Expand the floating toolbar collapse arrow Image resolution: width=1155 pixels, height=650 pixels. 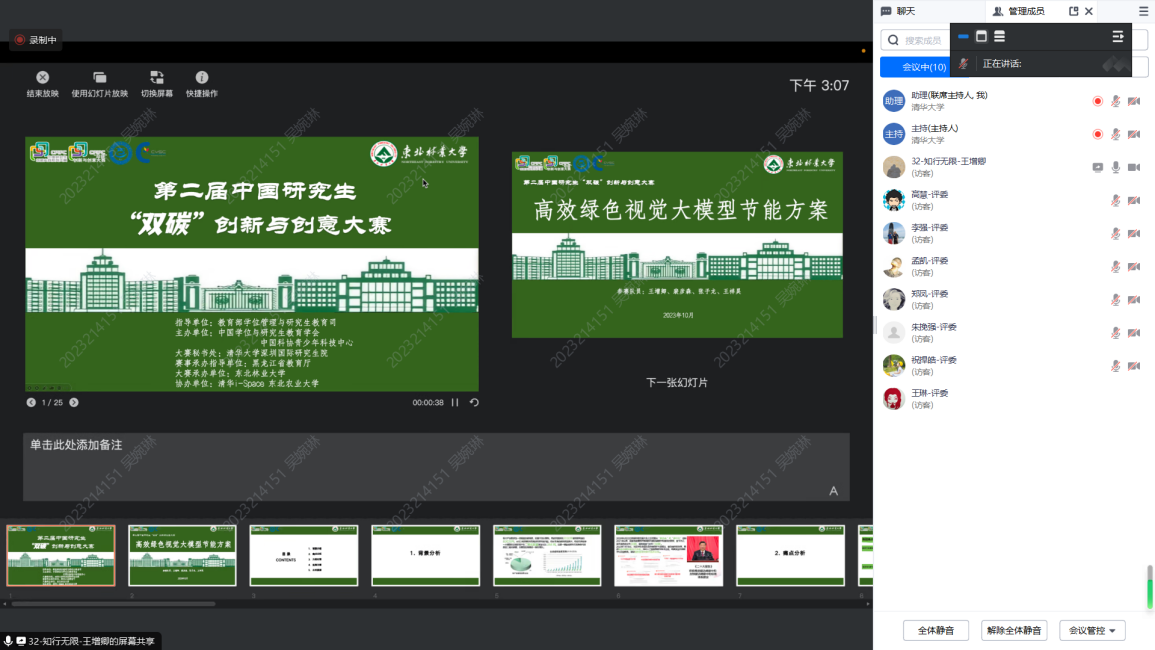[1118, 36]
